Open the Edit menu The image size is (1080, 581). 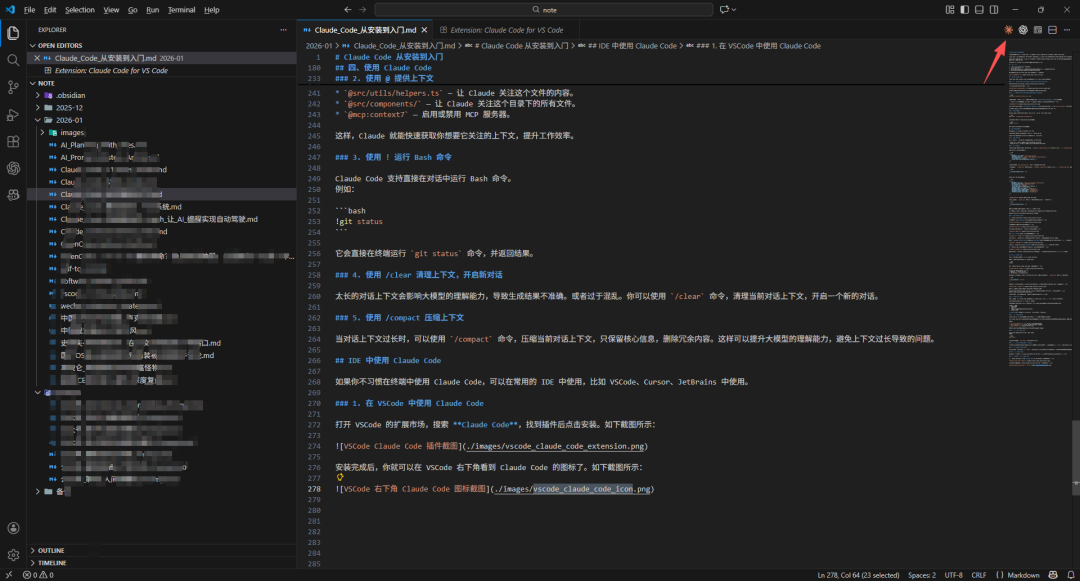50,10
